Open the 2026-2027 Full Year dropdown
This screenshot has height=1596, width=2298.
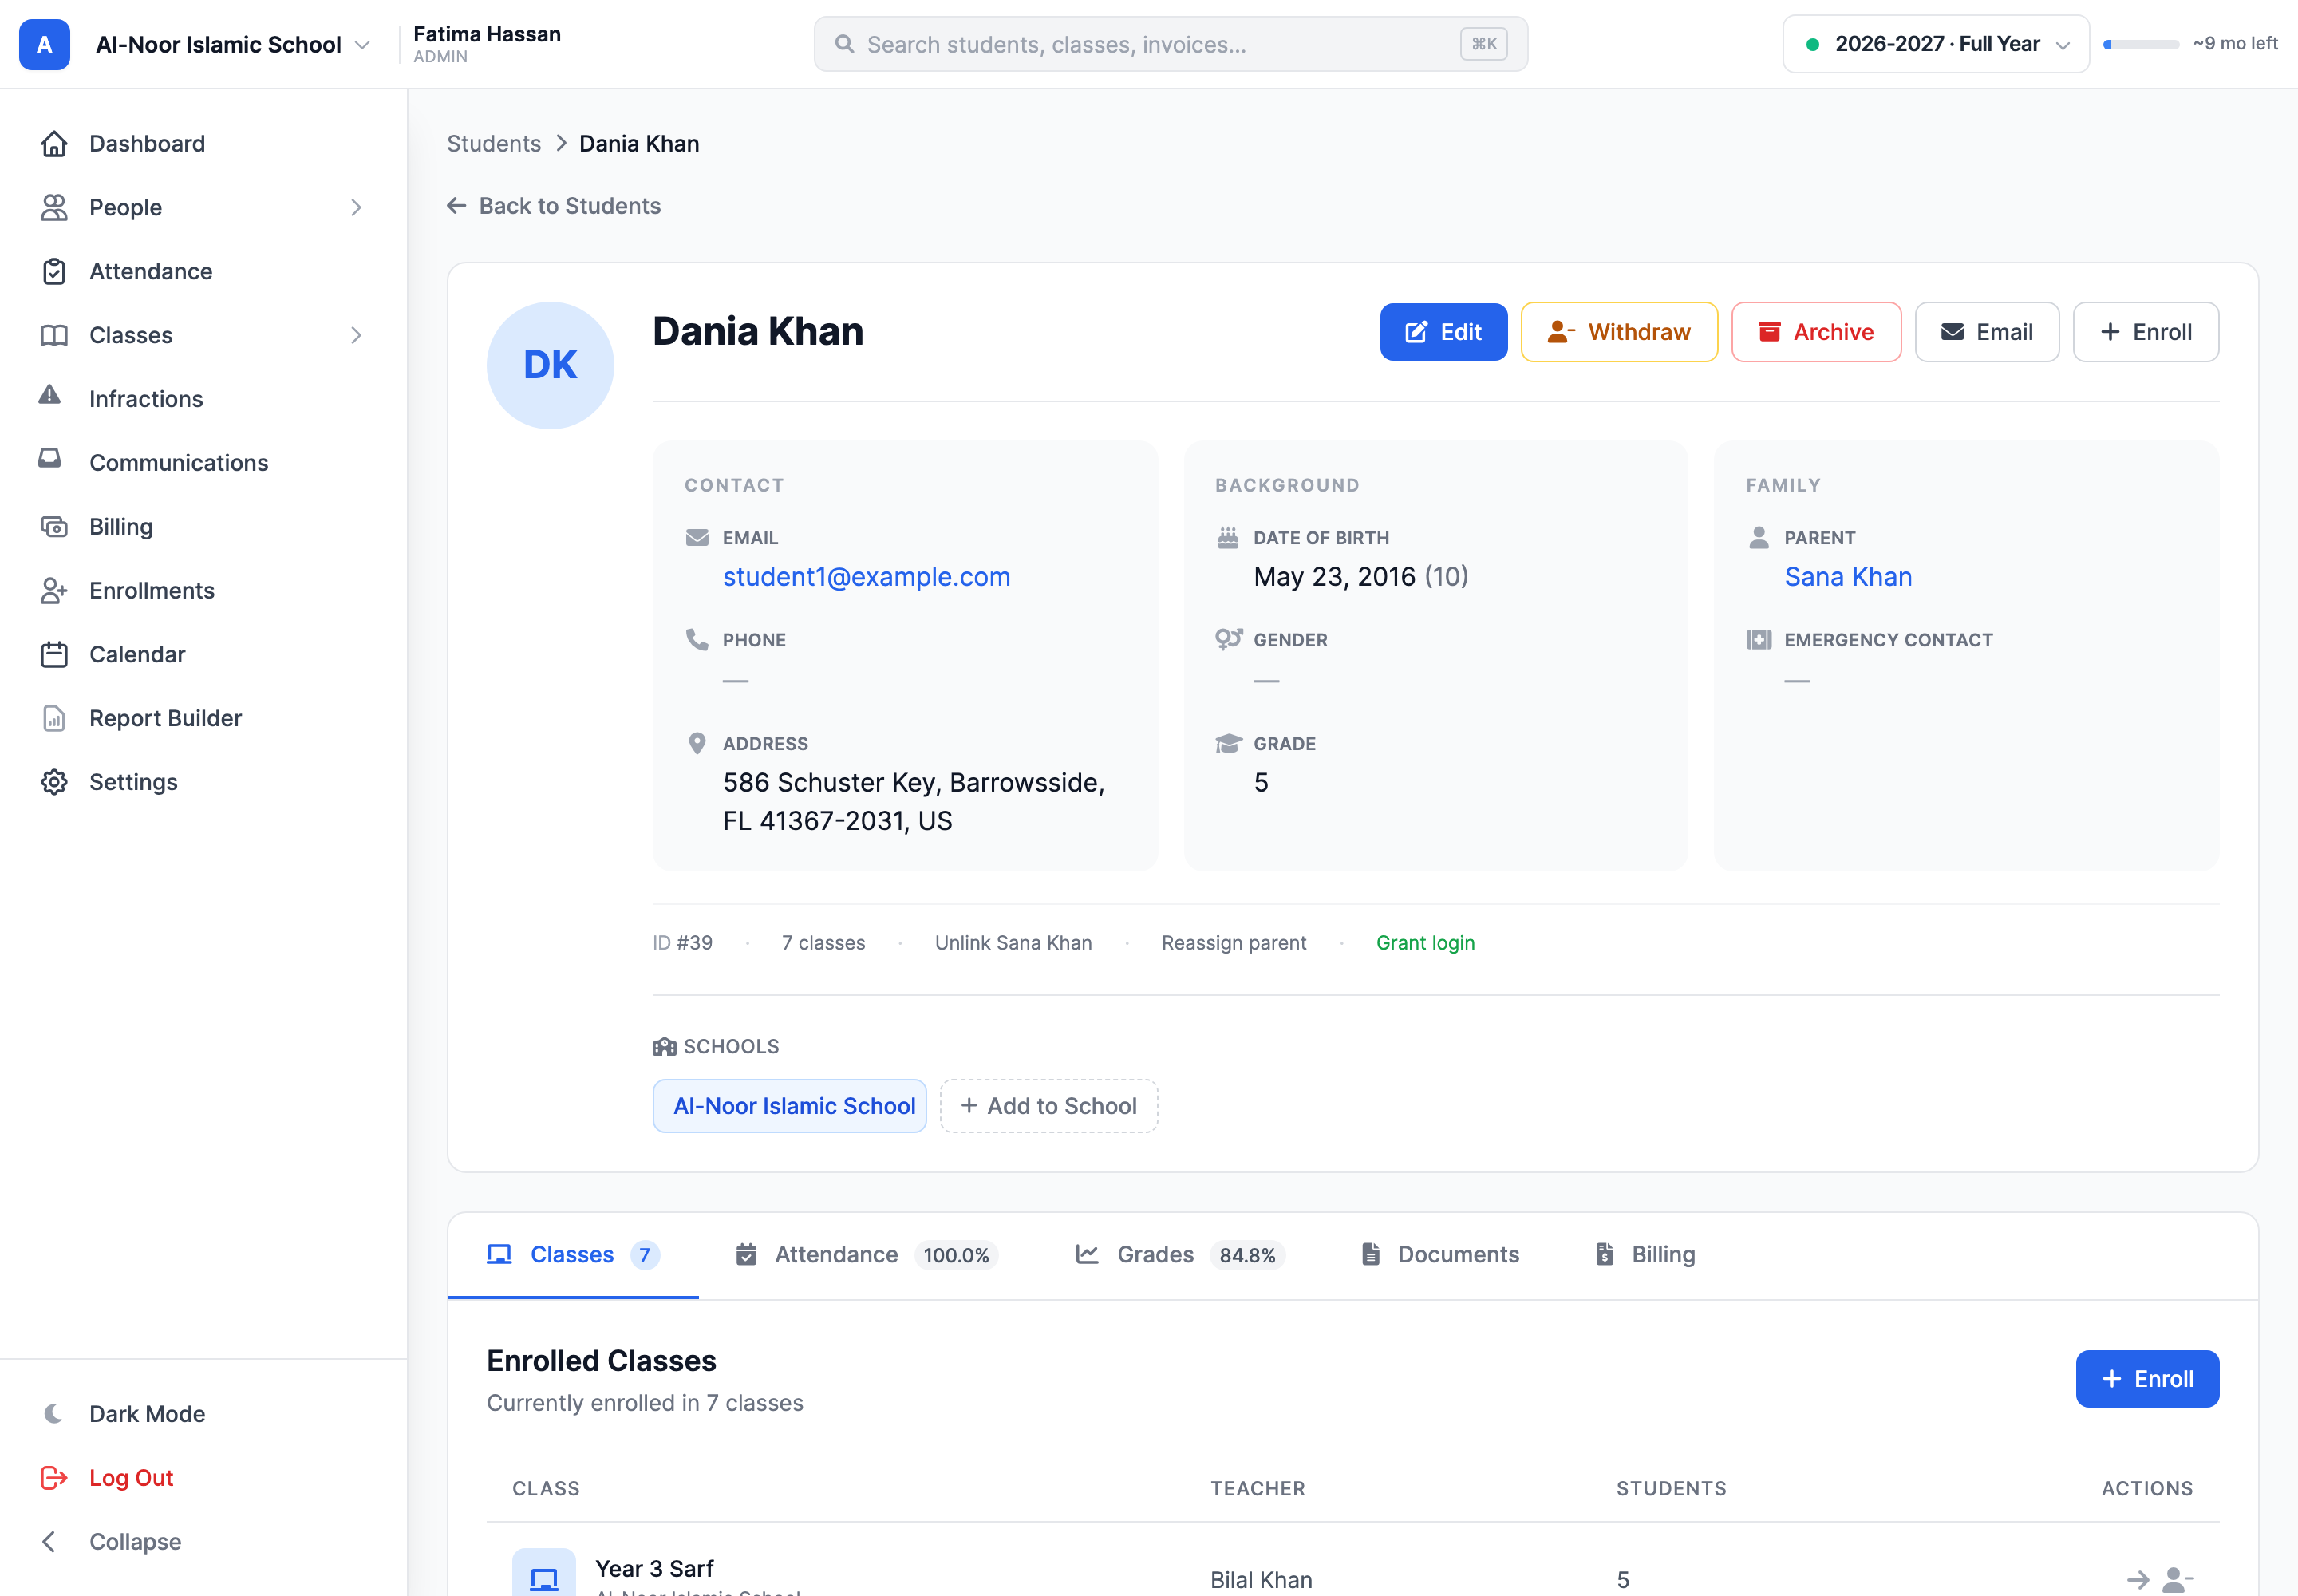tap(1935, 44)
